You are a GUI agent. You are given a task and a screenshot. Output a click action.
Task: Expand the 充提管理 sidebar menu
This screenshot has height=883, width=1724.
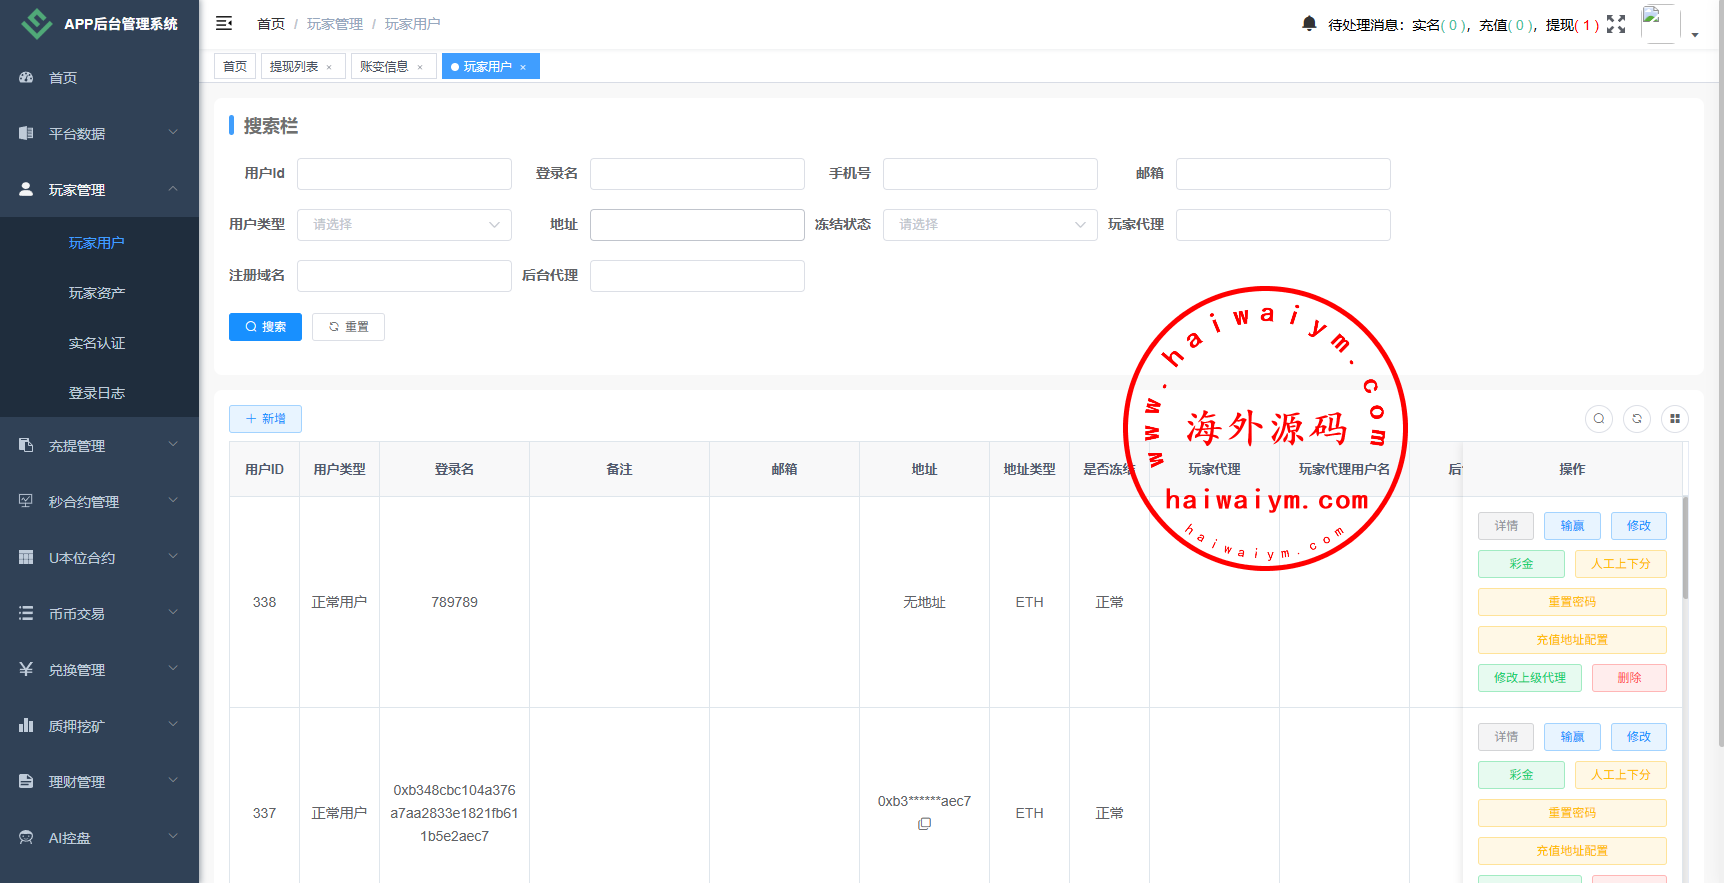99,446
